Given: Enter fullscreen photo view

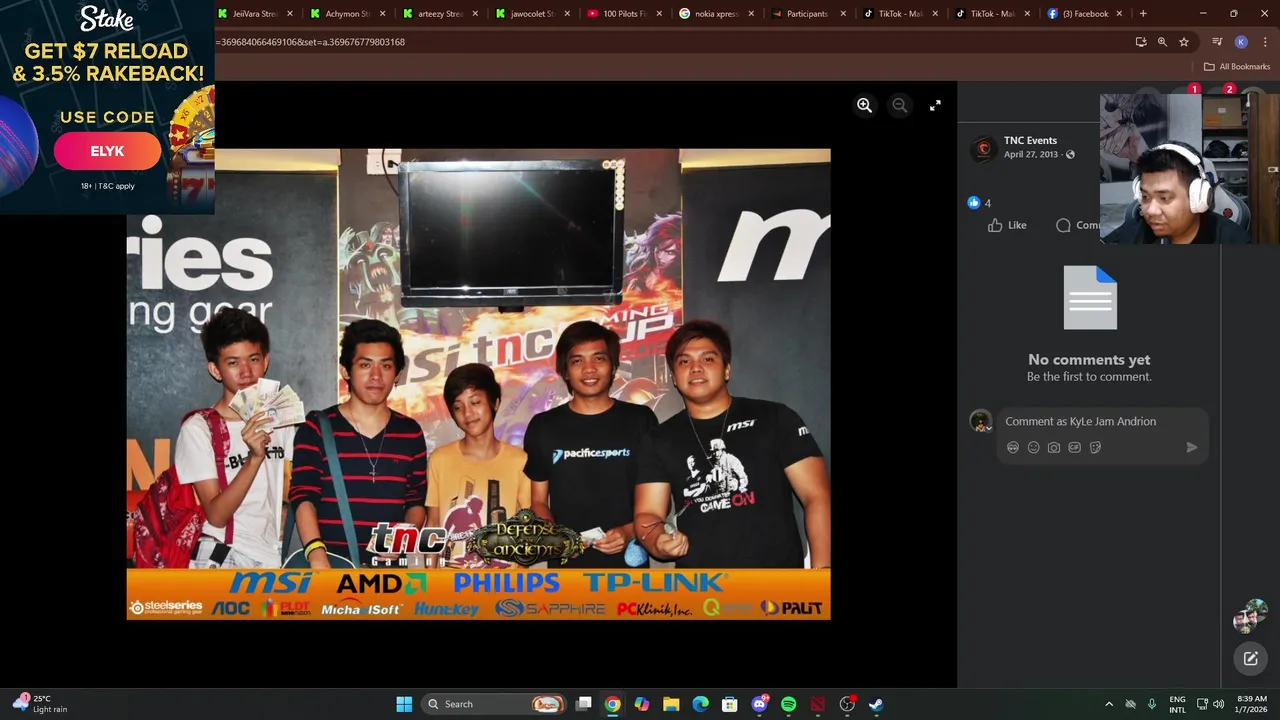Looking at the screenshot, I should click(x=935, y=105).
